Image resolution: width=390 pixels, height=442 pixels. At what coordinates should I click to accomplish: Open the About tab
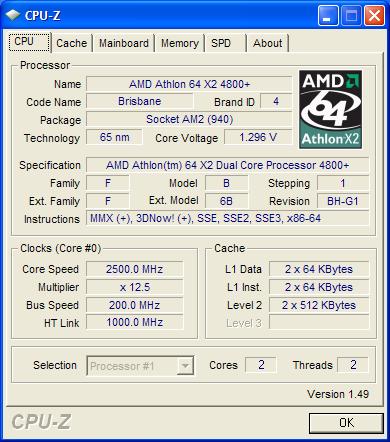pyautogui.click(x=268, y=43)
